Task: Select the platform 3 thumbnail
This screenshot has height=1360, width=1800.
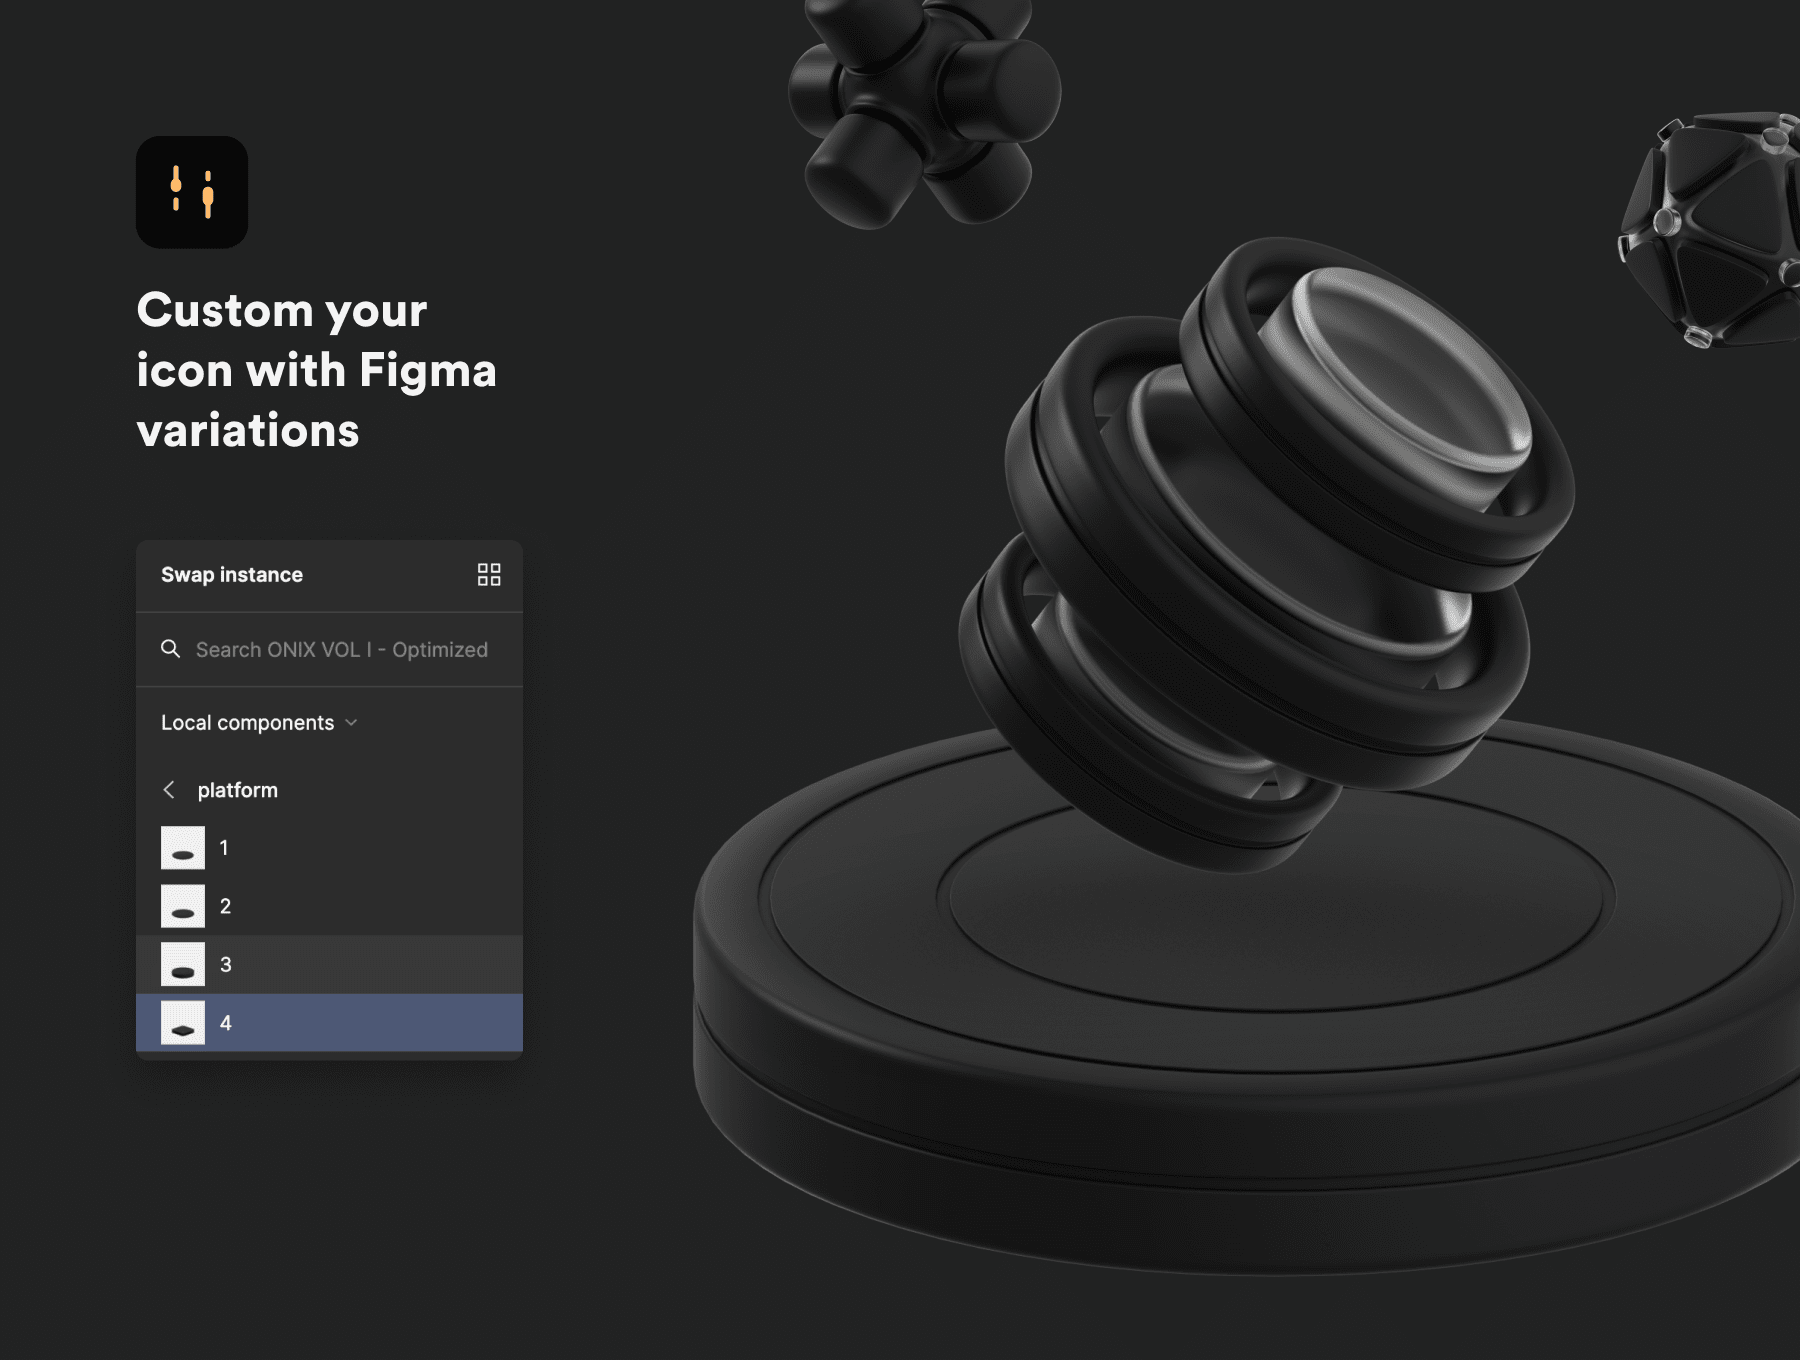Action: pyautogui.click(x=183, y=964)
